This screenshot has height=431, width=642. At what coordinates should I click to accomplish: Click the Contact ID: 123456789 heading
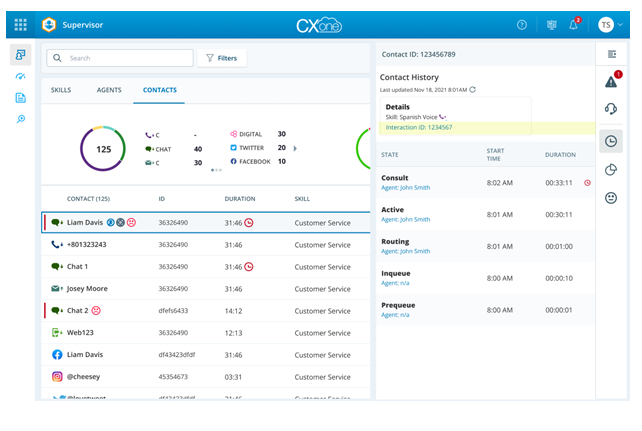coord(418,54)
